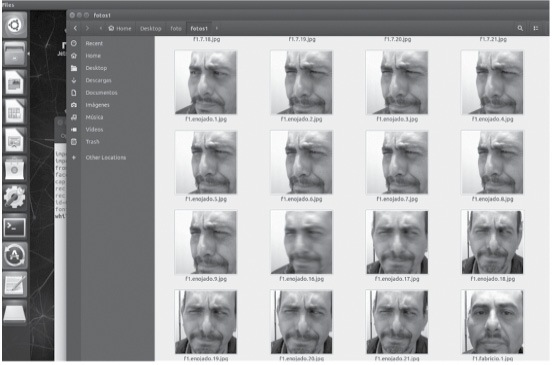The height and width of the screenshot is (365, 557).
Task: Click file name label f1.7.18.jpg
Action: click(x=206, y=39)
